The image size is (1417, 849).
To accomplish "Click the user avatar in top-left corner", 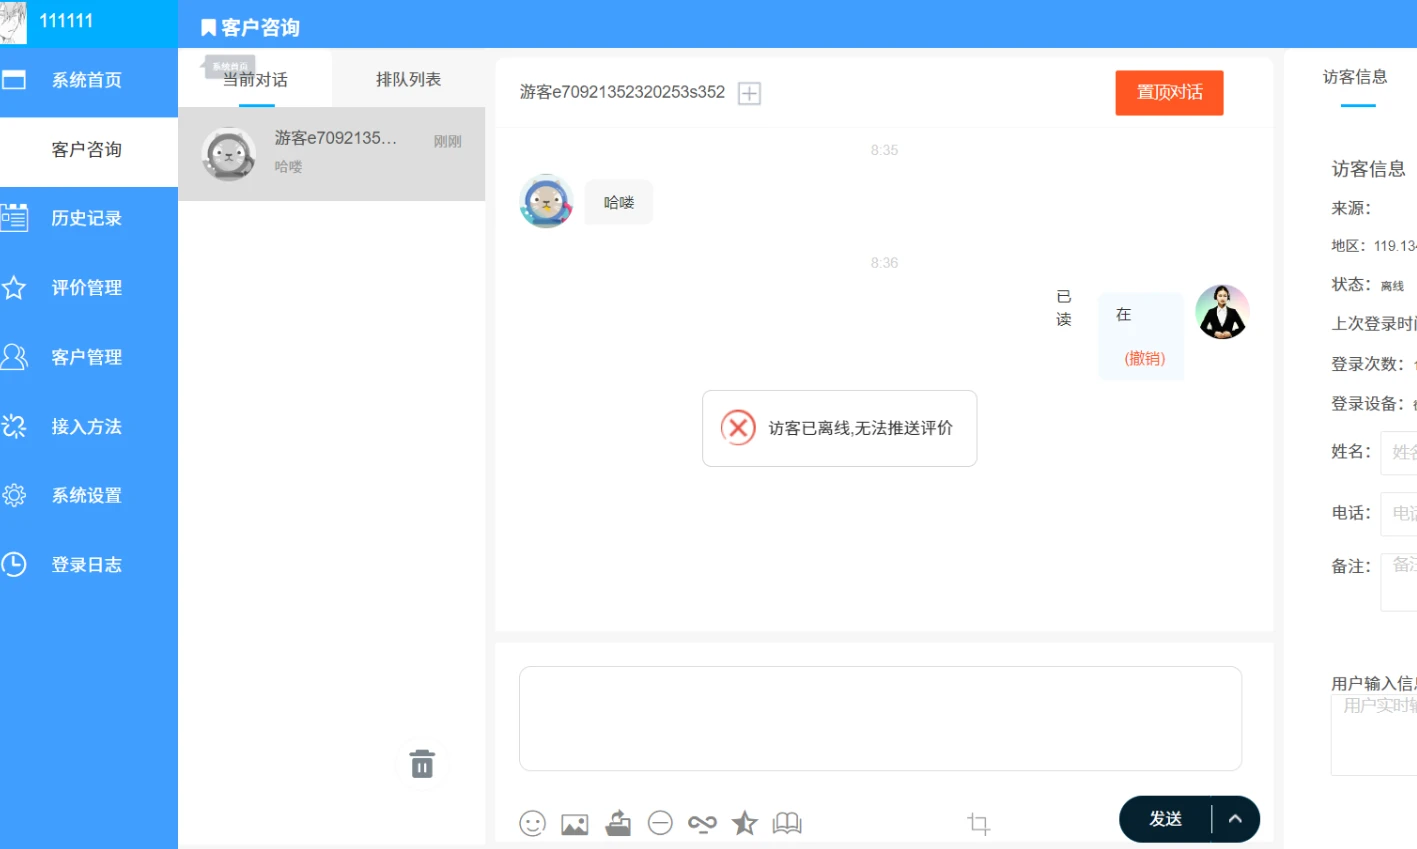I will [13, 22].
